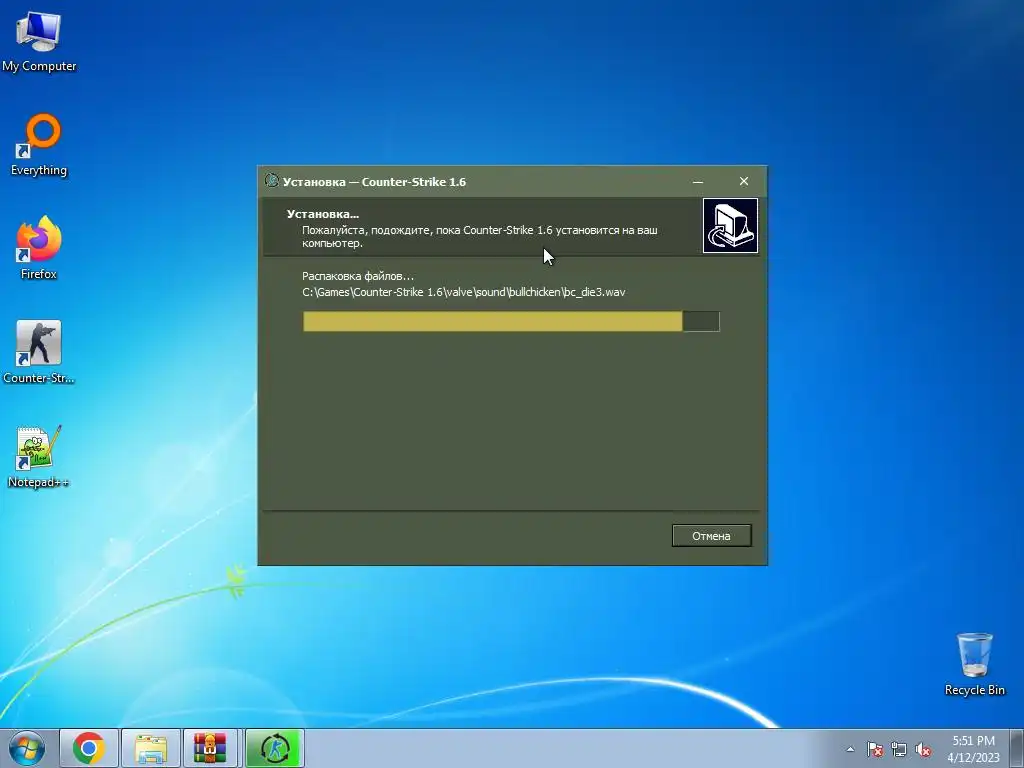
Task: Show hidden system tray icons
Action: click(850, 749)
